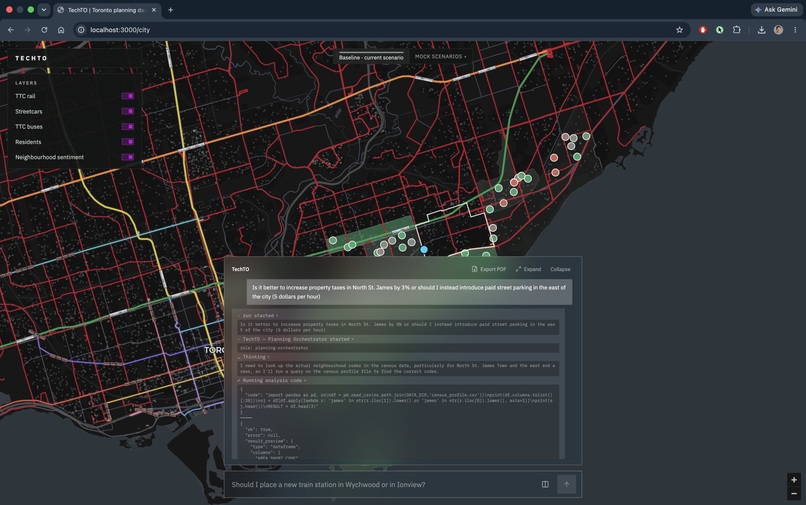Collapse the 'run started' log section
806x505 pixels.
[x=259, y=316]
